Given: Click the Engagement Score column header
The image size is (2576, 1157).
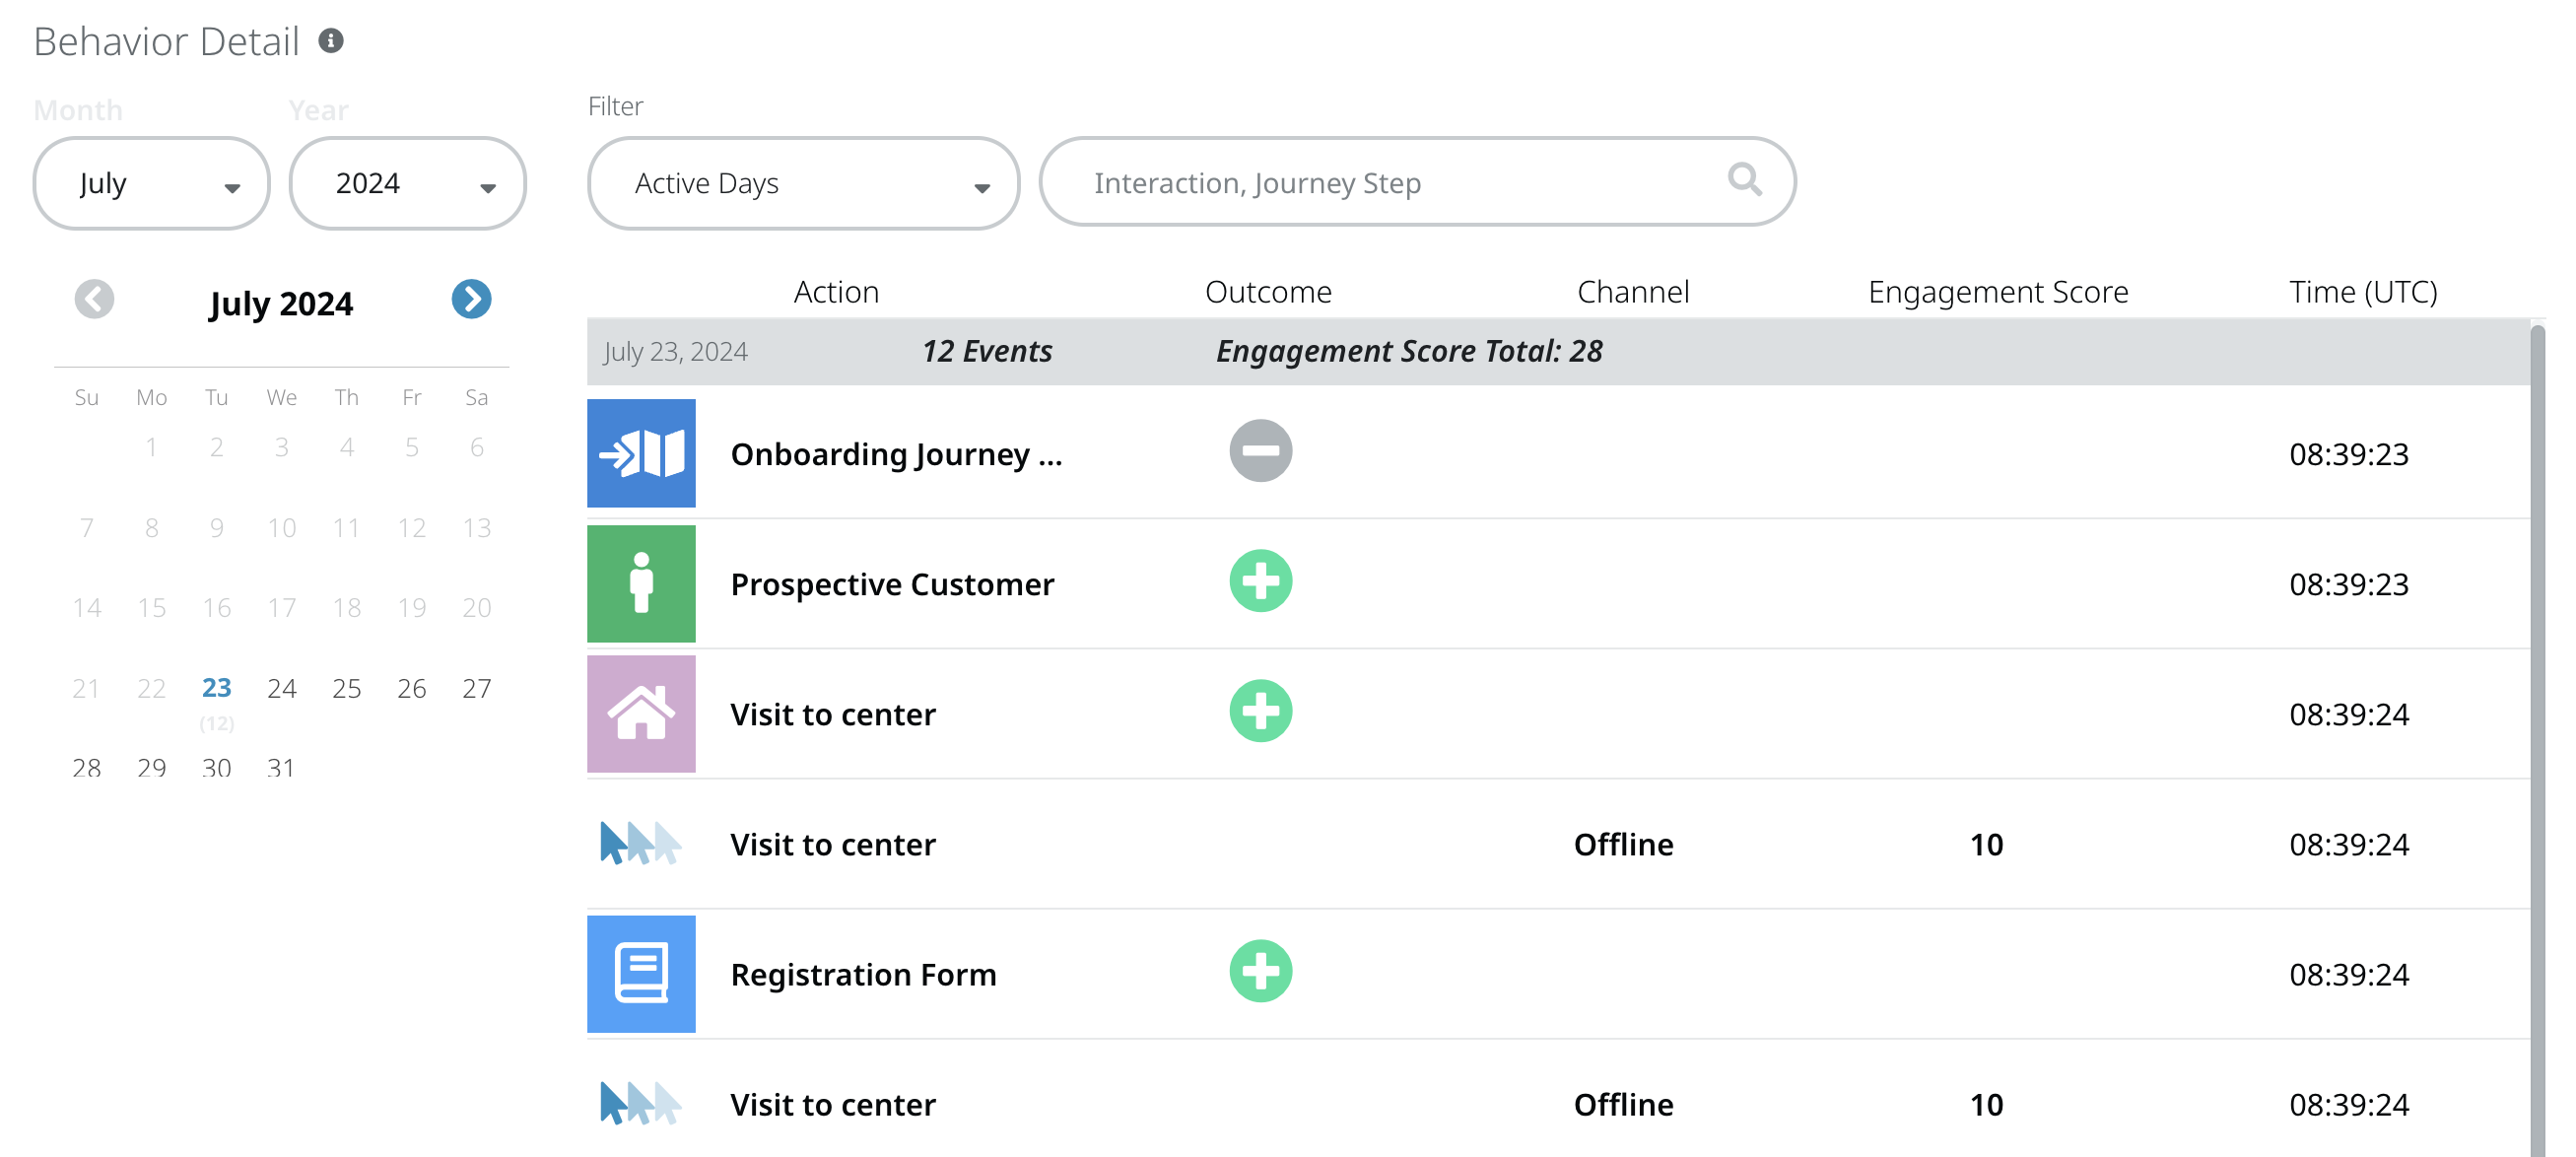Looking at the screenshot, I should pyautogui.click(x=1997, y=292).
